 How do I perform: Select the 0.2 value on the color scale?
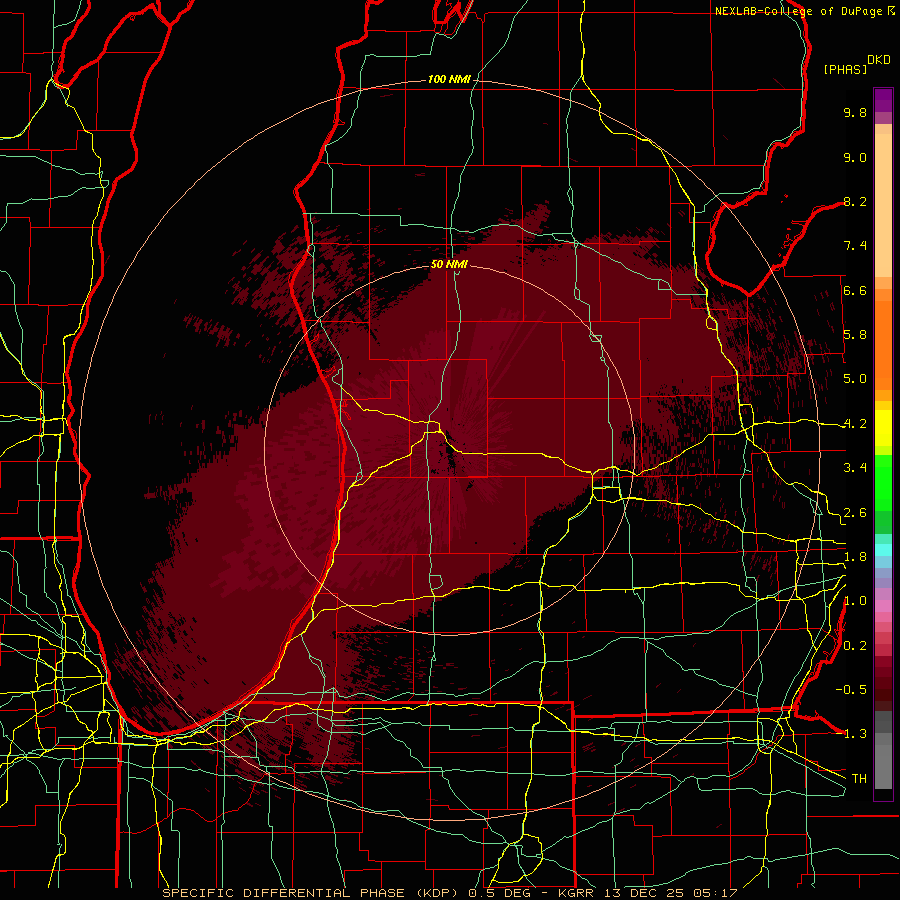tap(855, 646)
